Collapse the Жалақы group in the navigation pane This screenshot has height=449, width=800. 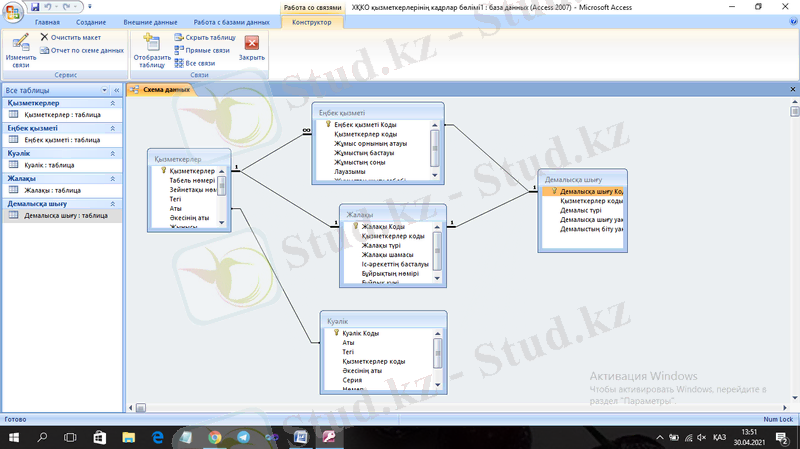[112, 178]
